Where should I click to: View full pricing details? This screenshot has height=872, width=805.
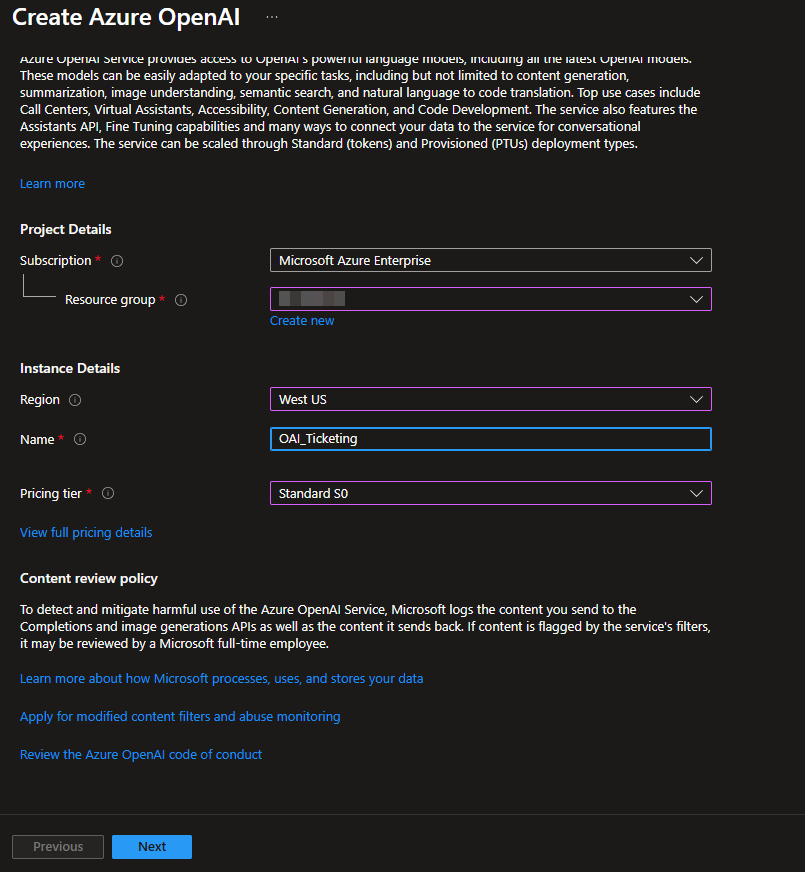tap(85, 532)
